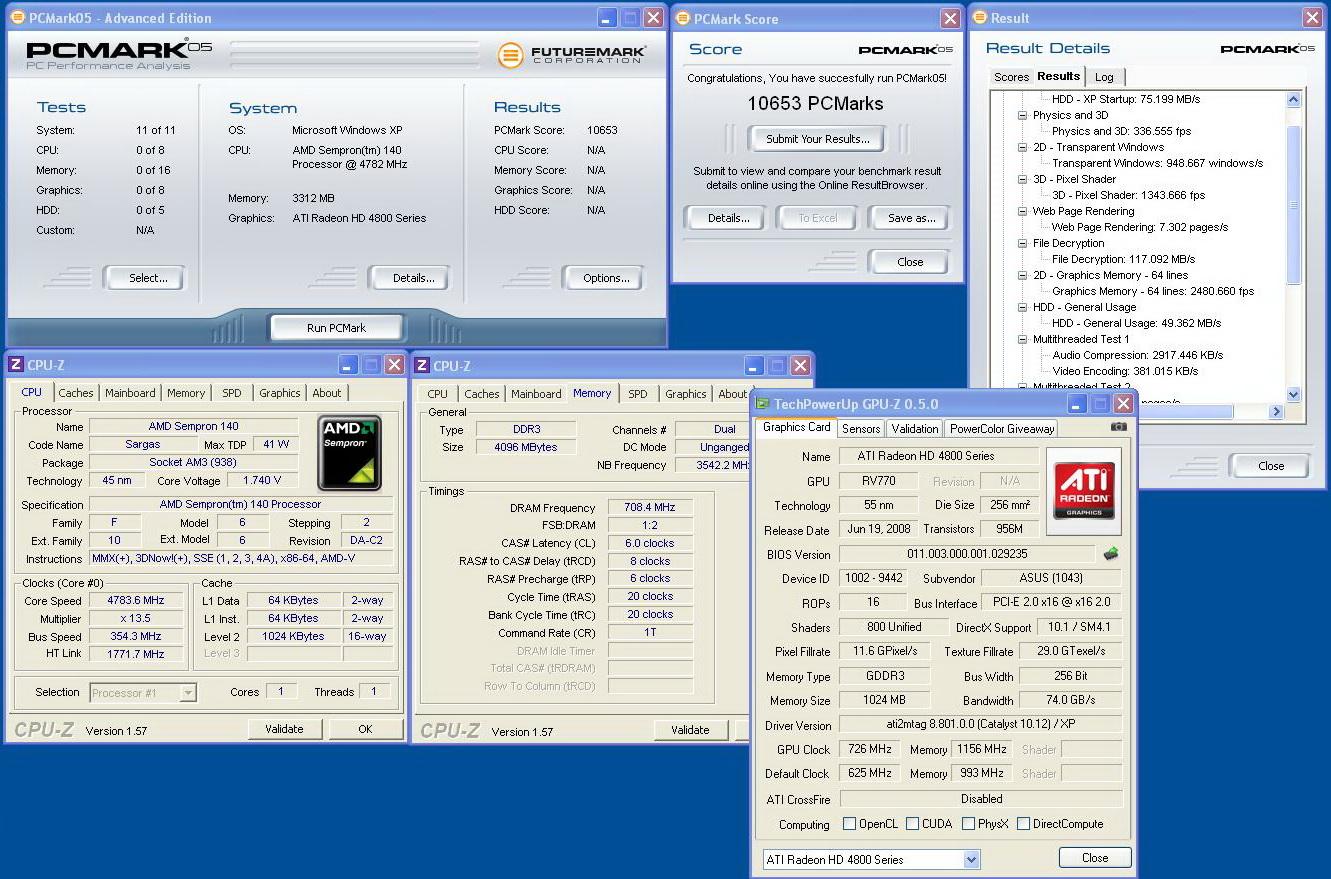
Task: Click the CPU-Z title icon in CPU tab window
Action: pos(17,365)
